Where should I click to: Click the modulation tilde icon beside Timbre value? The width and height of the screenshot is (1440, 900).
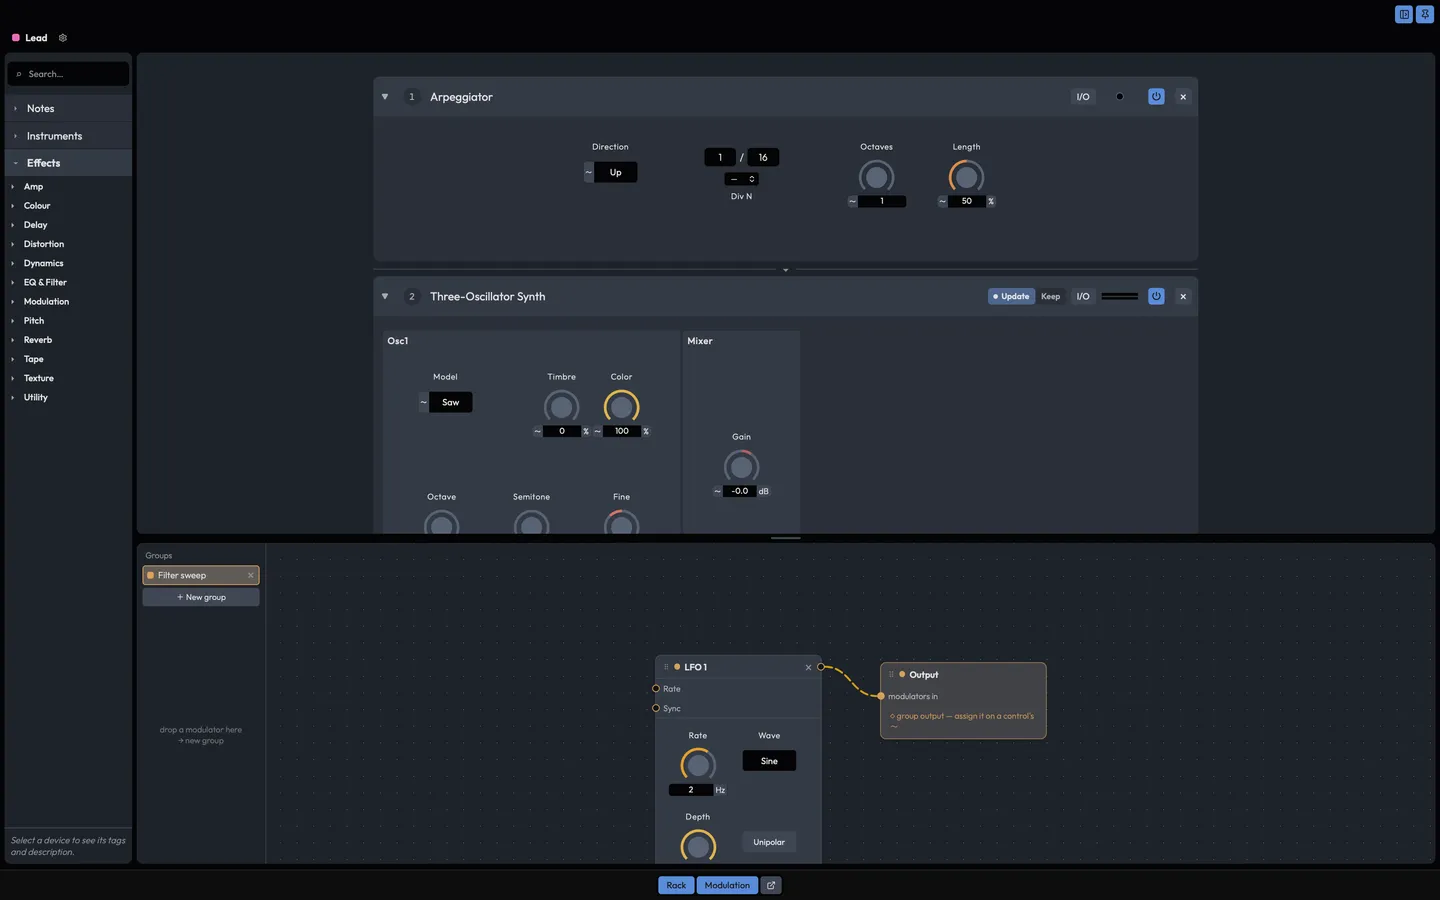pyautogui.click(x=537, y=431)
